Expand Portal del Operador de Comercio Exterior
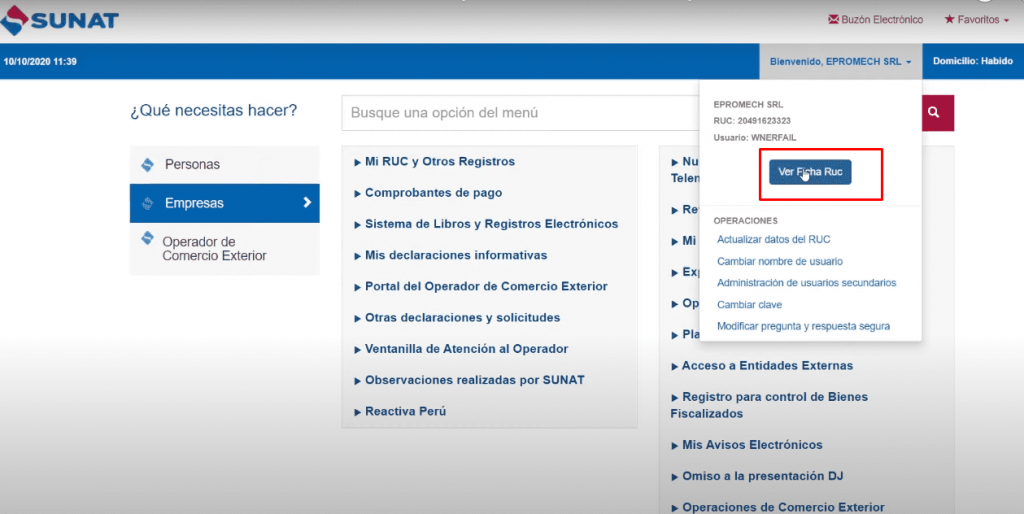This screenshot has width=1024, height=514. click(481, 287)
